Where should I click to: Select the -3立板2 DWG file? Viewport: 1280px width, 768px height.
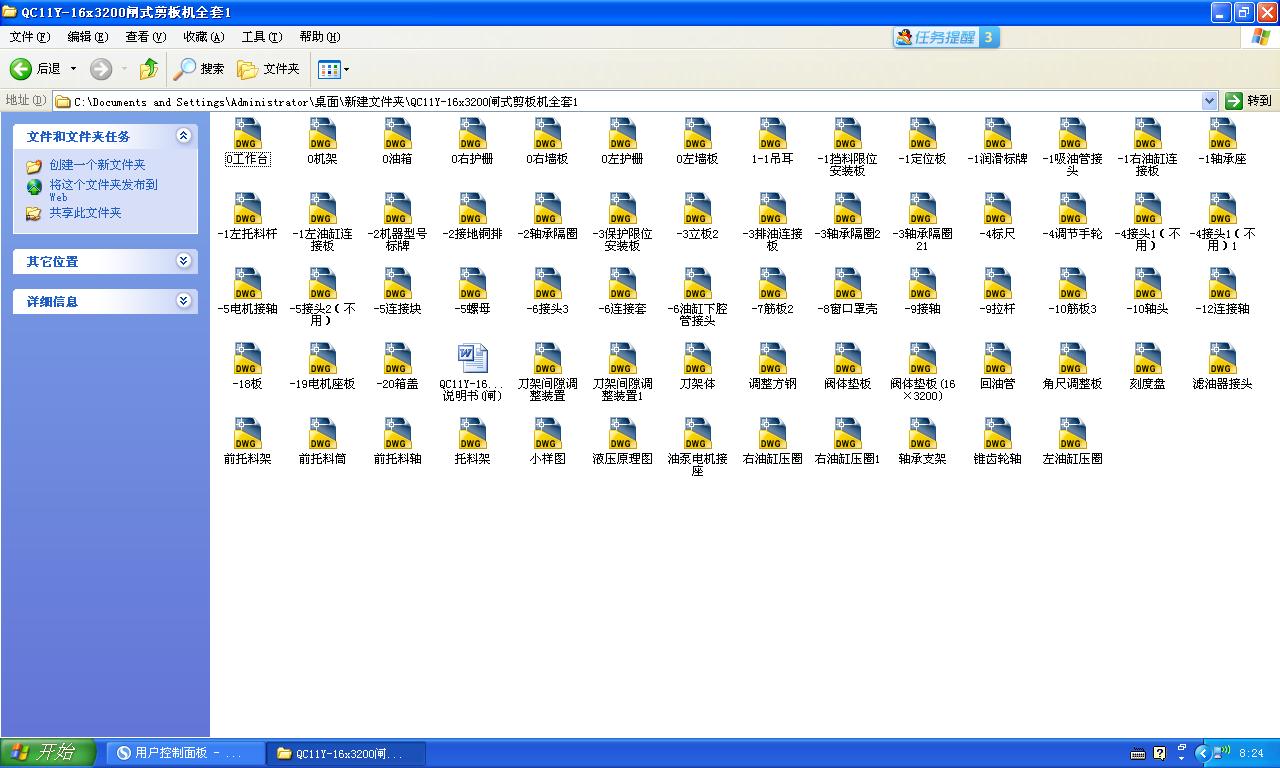click(x=697, y=216)
